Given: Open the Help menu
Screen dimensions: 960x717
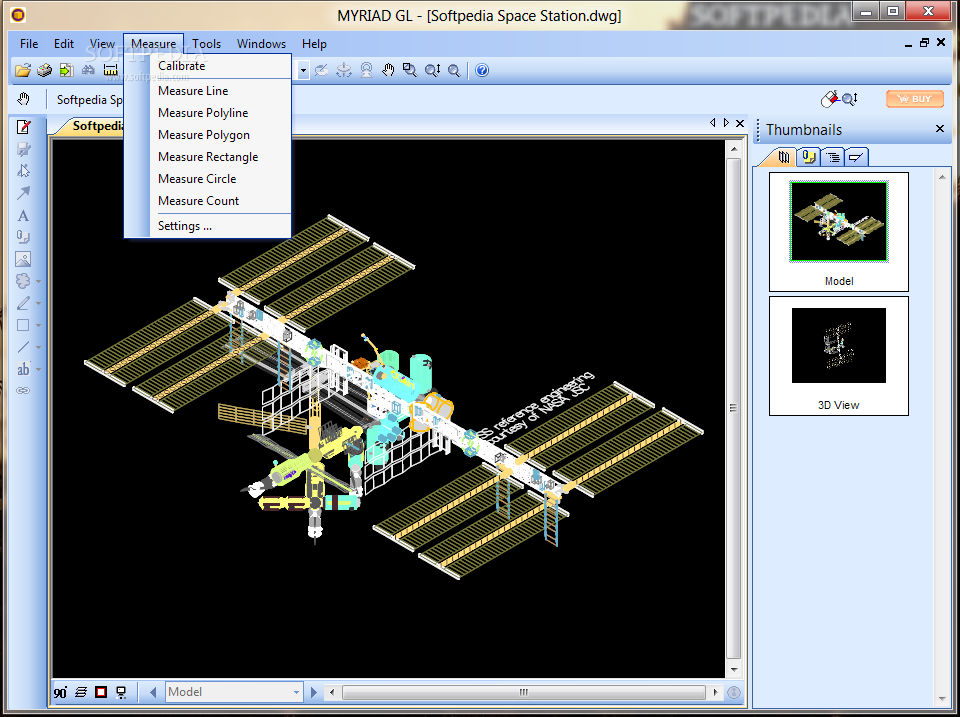Looking at the screenshot, I should [x=314, y=44].
